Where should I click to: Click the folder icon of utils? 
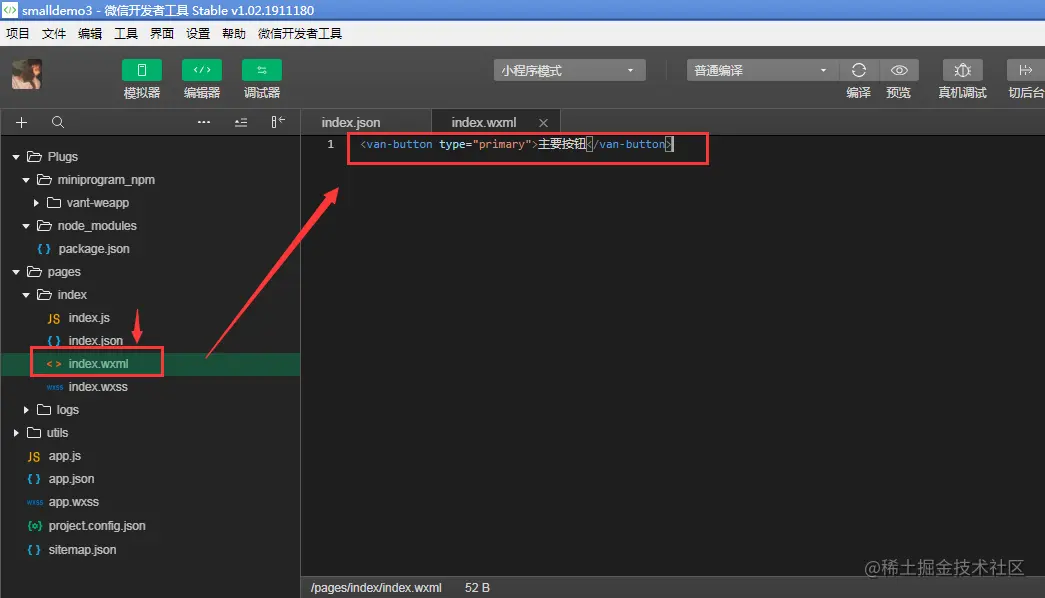[x=34, y=433]
